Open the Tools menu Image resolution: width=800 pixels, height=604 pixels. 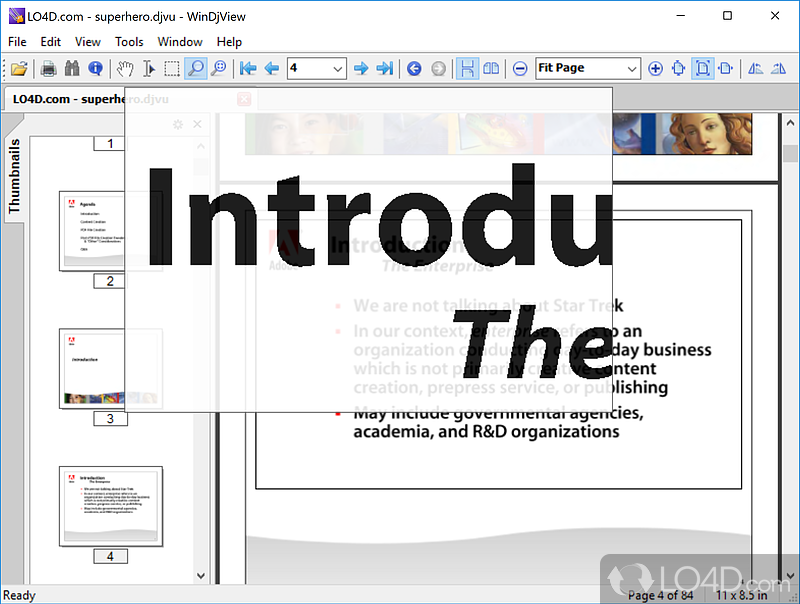tap(129, 42)
